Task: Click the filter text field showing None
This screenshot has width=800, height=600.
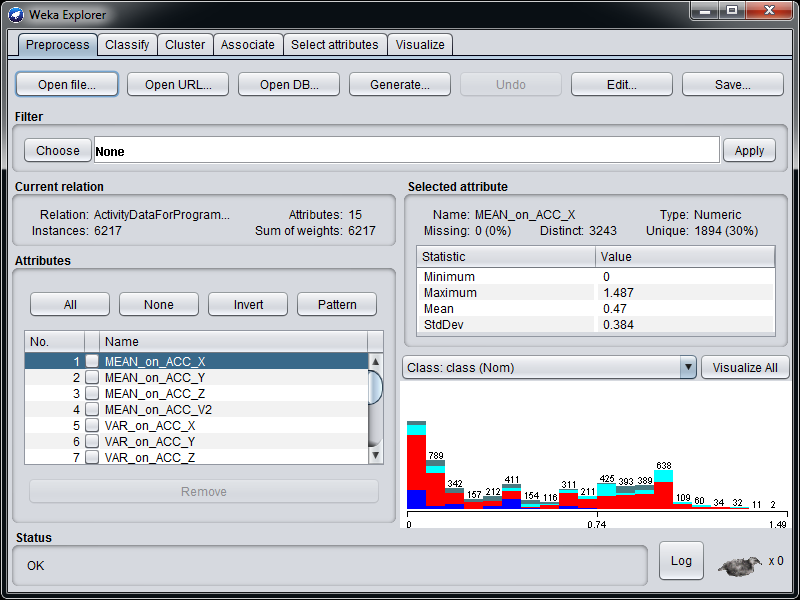Action: tap(407, 150)
